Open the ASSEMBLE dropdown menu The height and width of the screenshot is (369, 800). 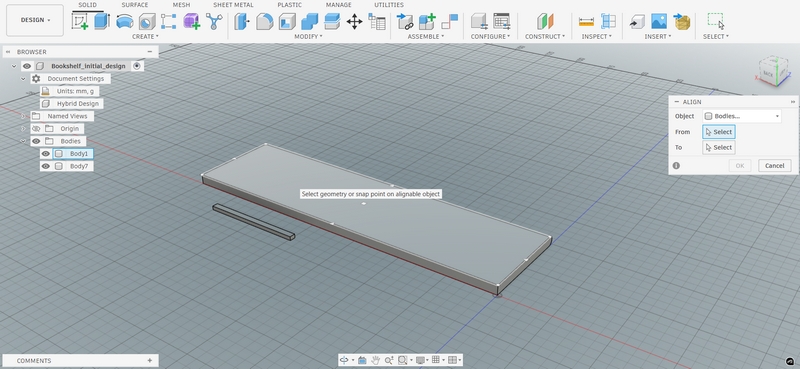(426, 36)
